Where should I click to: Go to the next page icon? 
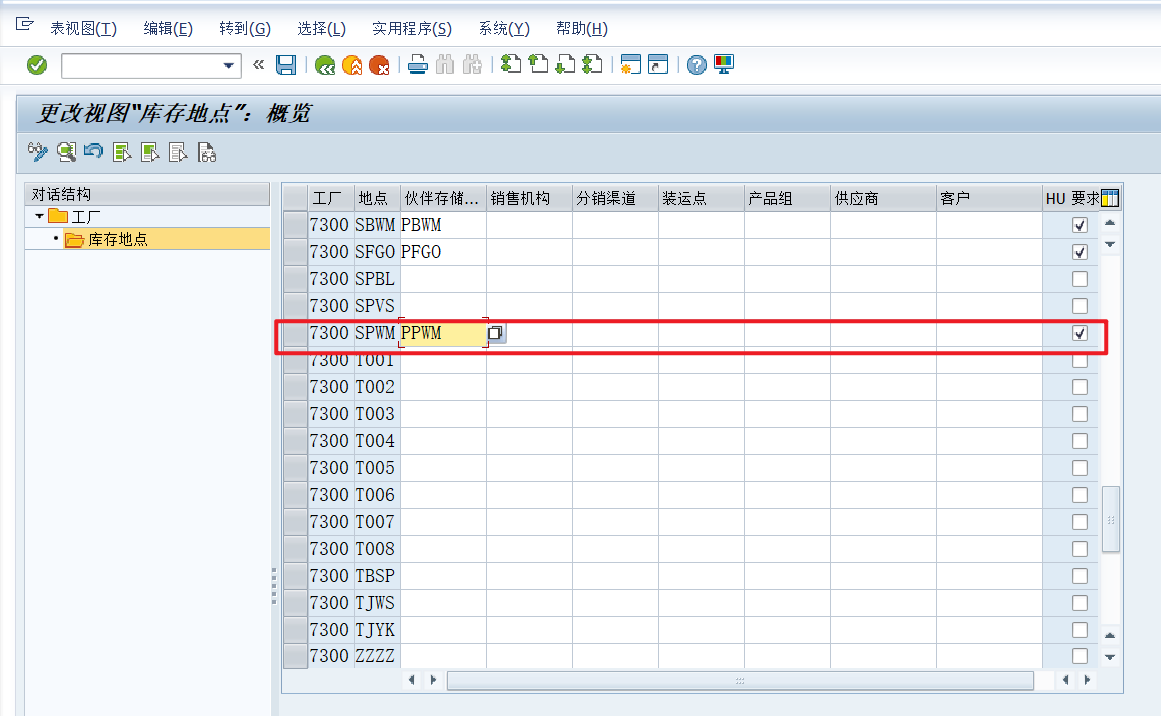[x=565, y=64]
